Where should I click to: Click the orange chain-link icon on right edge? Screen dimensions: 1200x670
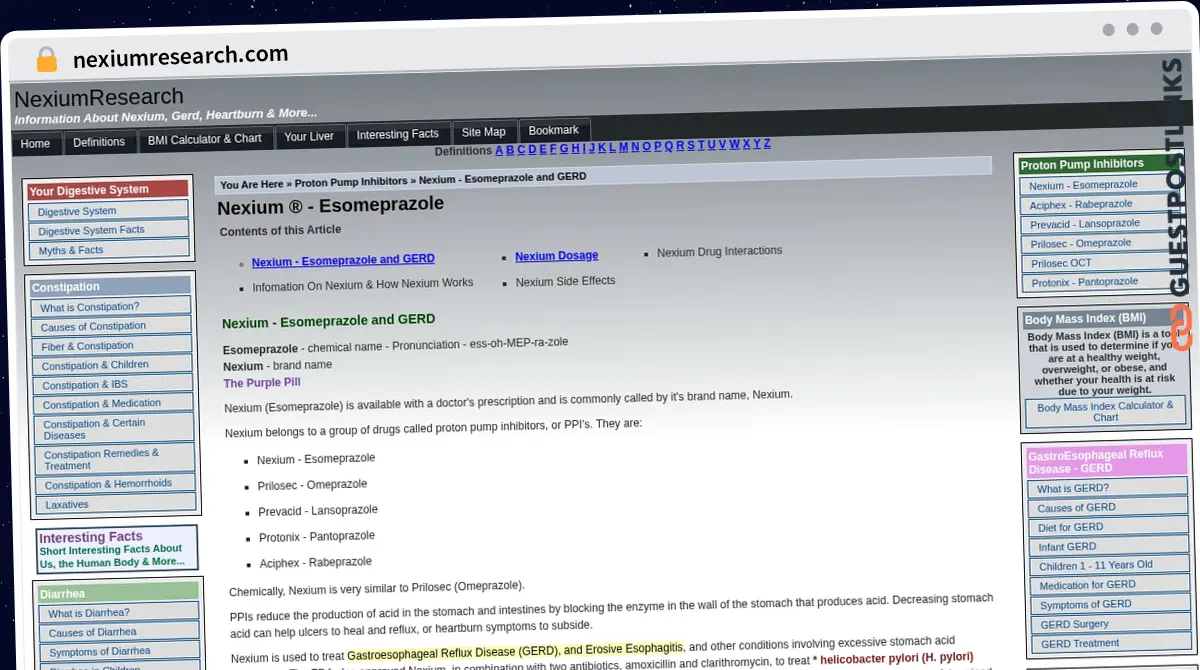tap(1182, 328)
